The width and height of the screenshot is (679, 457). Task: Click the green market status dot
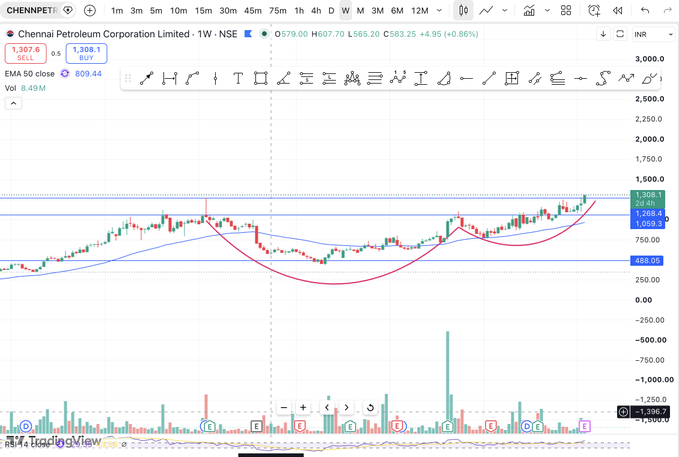click(264, 34)
